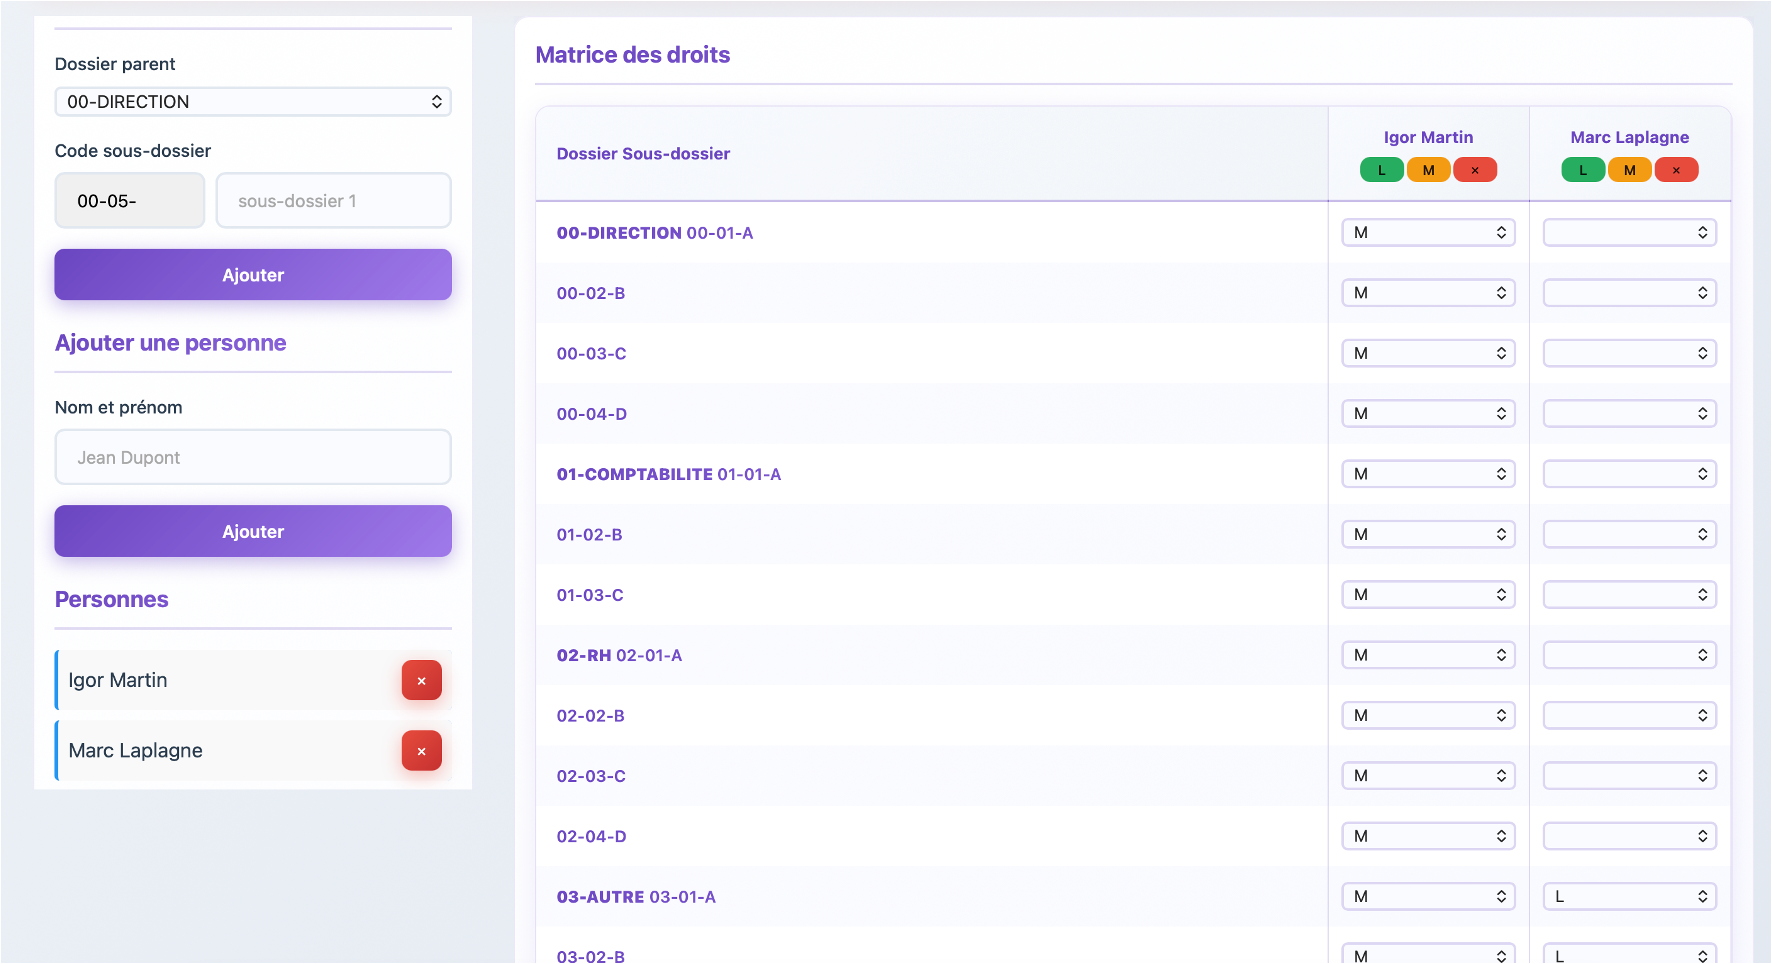The image size is (1772, 964).
Task: Click Ajouter button under Nom et prénom
Action: click(253, 532)
